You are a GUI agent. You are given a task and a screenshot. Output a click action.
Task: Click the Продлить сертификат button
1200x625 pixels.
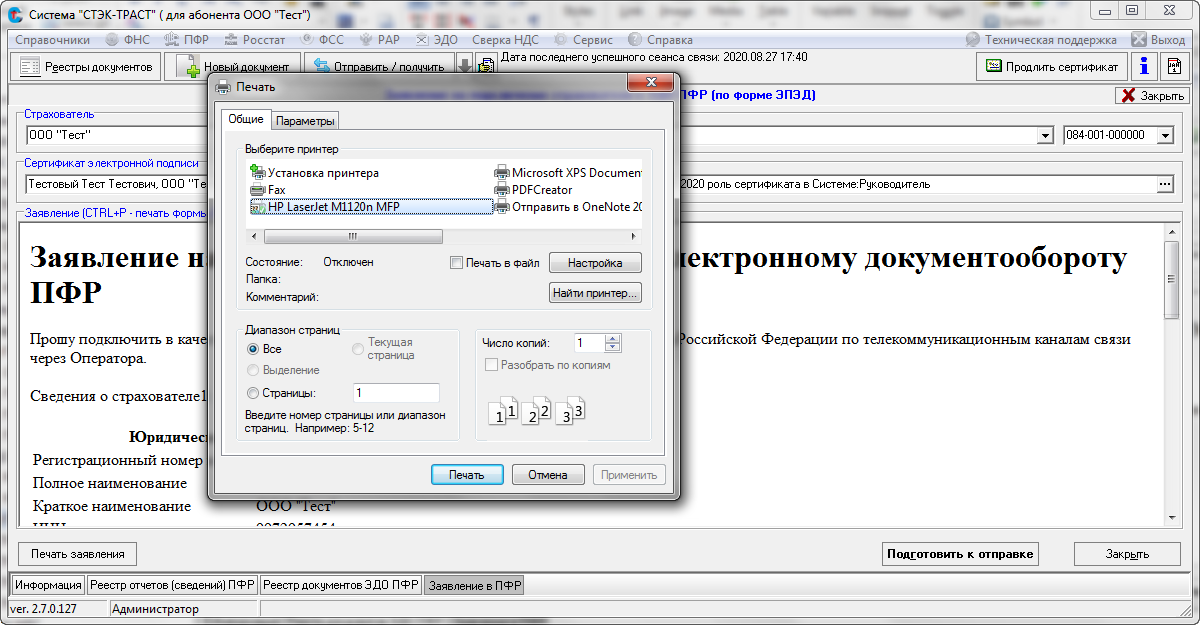(x=1052, y=66)
